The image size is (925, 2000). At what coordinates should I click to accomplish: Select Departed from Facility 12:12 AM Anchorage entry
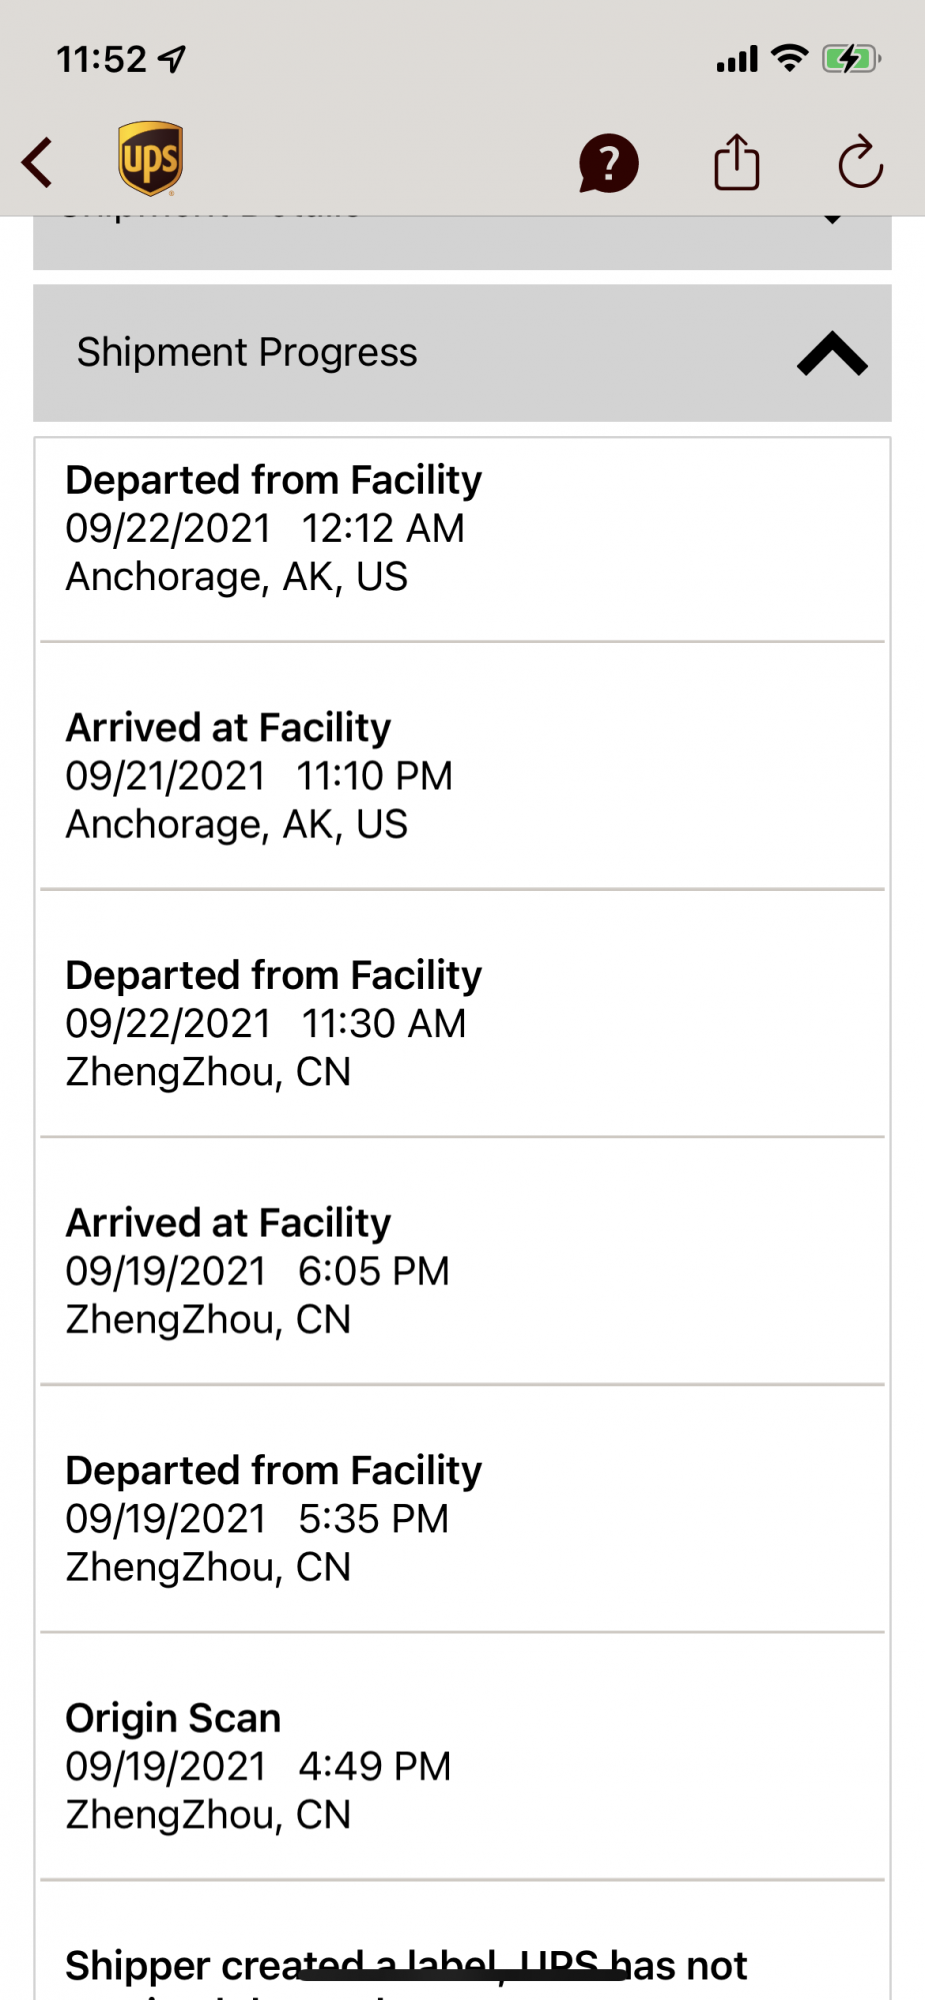(462, 540)
